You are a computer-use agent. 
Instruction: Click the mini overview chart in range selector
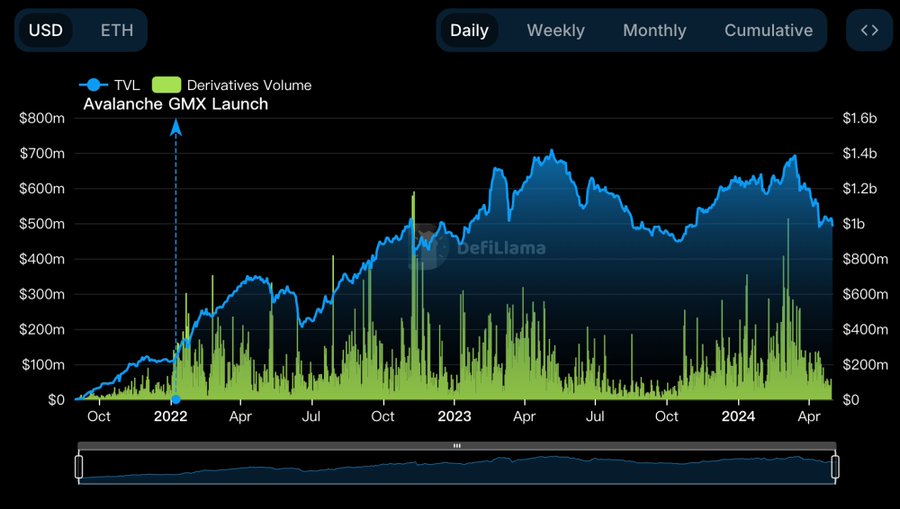click(x=457, y=467)
